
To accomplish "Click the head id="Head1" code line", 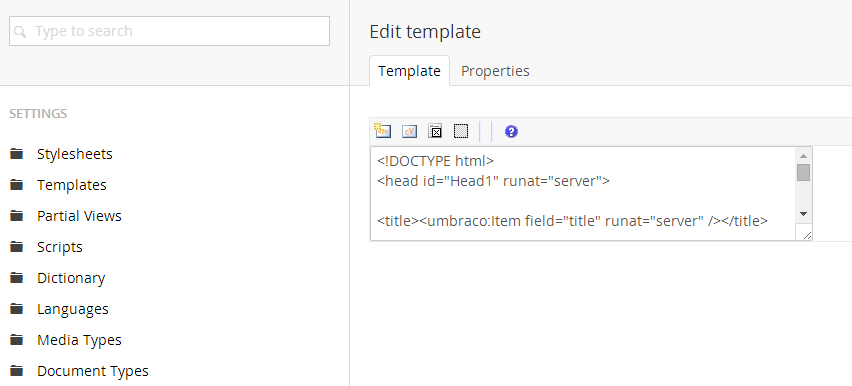I will click(493, 181).
